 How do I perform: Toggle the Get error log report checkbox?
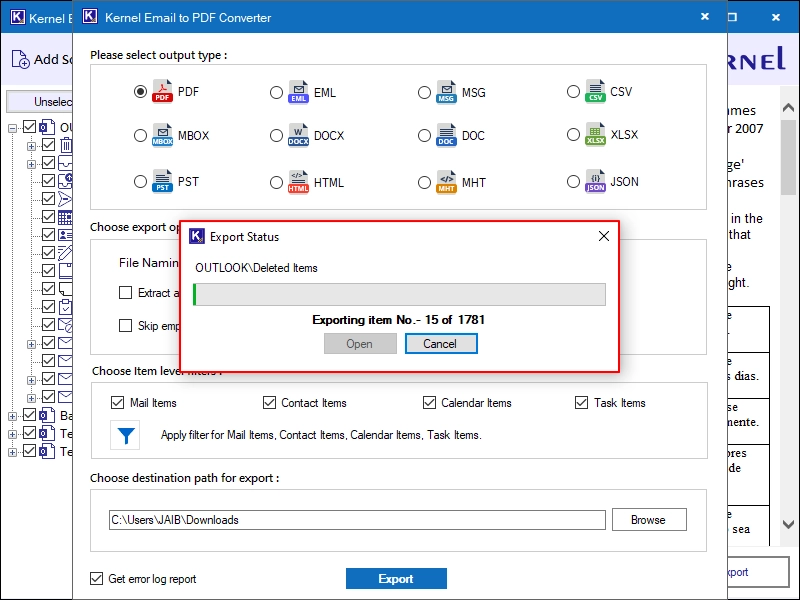click(96, 578)
